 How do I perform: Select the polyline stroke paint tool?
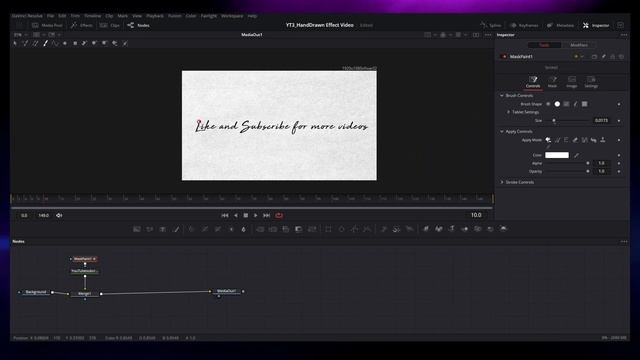pyautogui.click(x=55, y=43)
